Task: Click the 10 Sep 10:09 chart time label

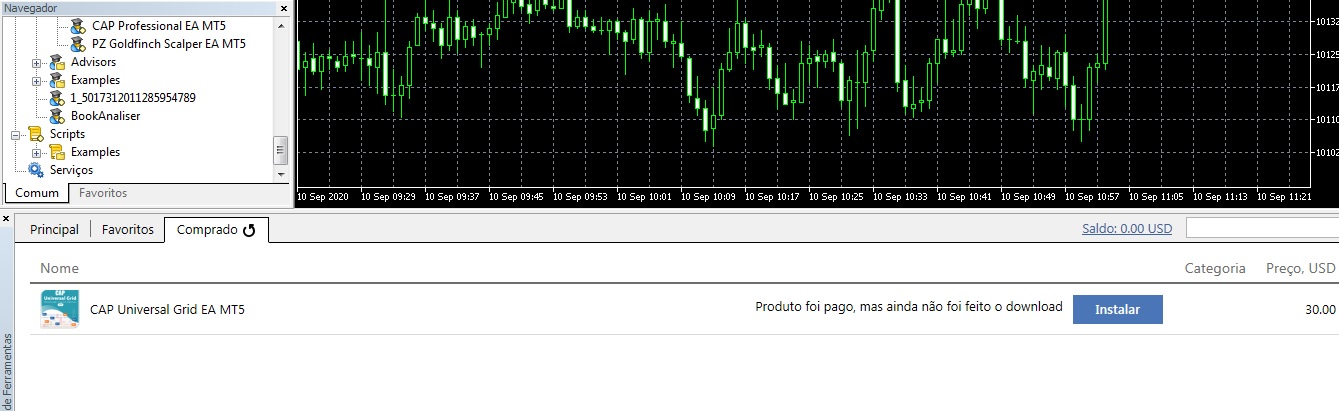Action: pyautogui.click(x=710, y=197)
